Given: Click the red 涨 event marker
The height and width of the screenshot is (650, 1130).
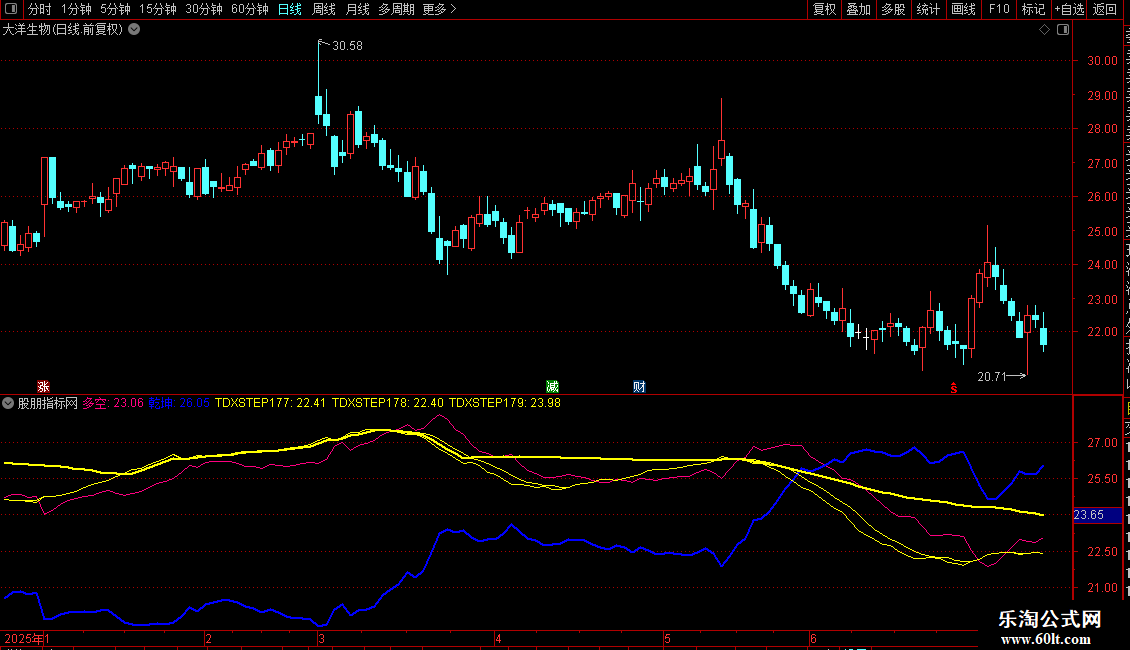Looking at the screenshot, I should point(43,387).
